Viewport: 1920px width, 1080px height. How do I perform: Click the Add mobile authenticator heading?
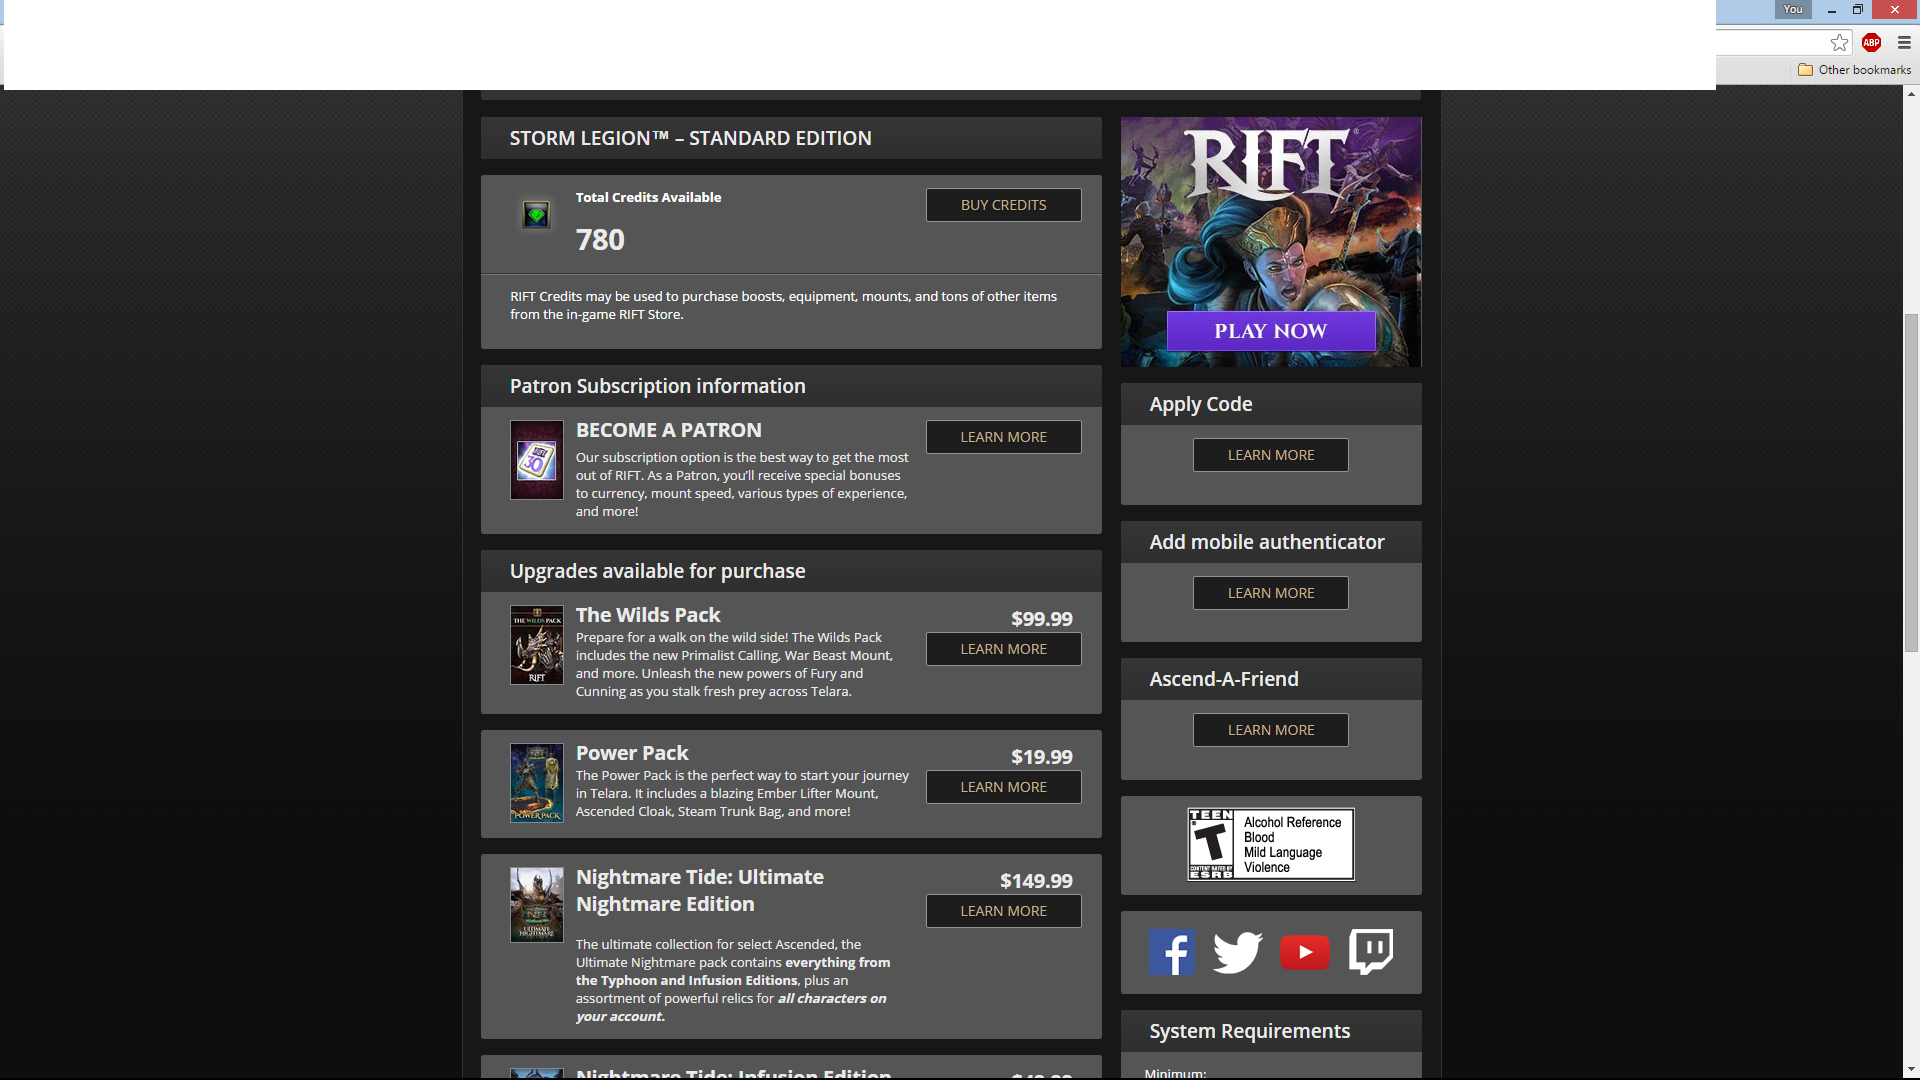[x=1267, y=542]
